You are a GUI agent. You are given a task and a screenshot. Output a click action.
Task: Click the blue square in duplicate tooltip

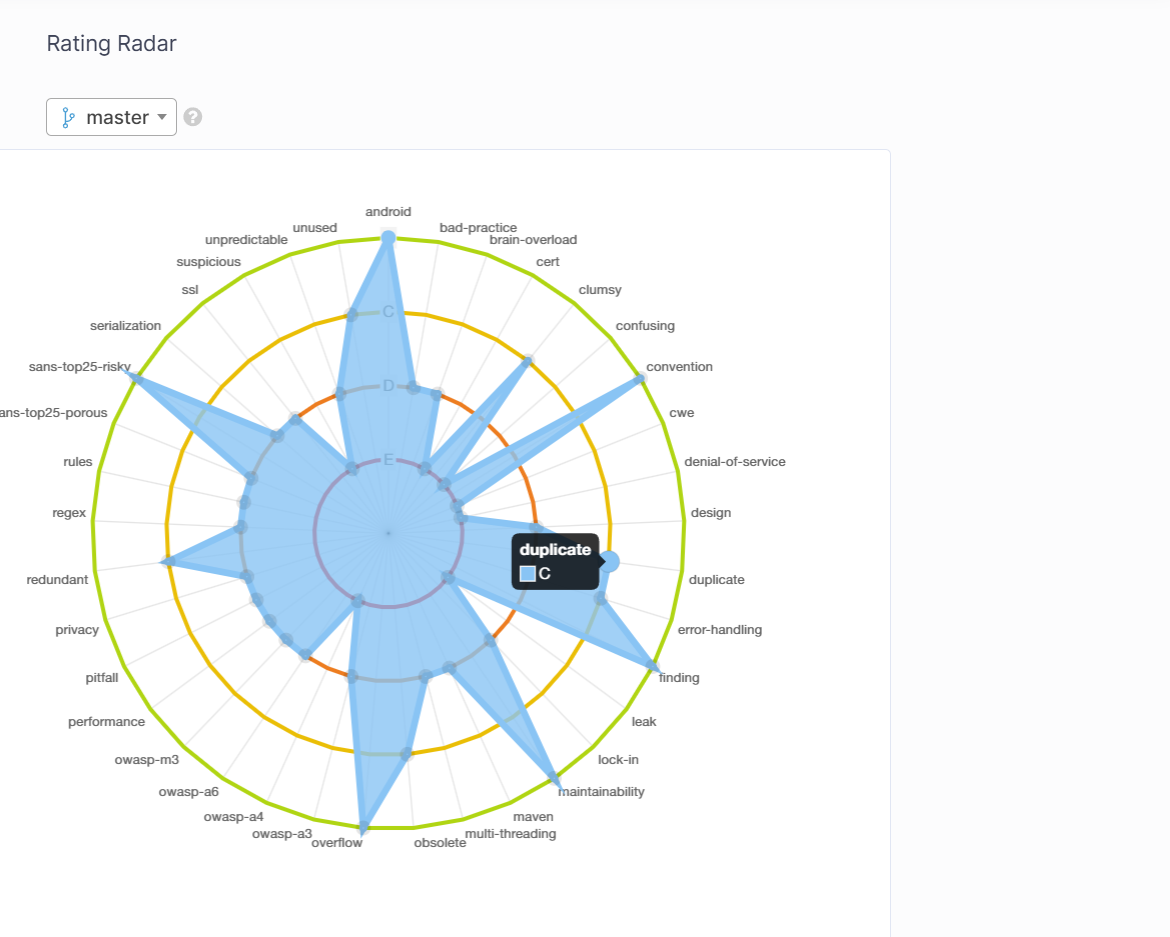[x=528, y=574]
